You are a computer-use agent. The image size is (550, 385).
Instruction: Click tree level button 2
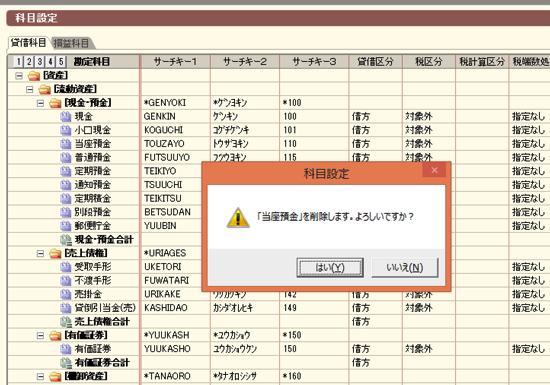click(x=29, y=62)
